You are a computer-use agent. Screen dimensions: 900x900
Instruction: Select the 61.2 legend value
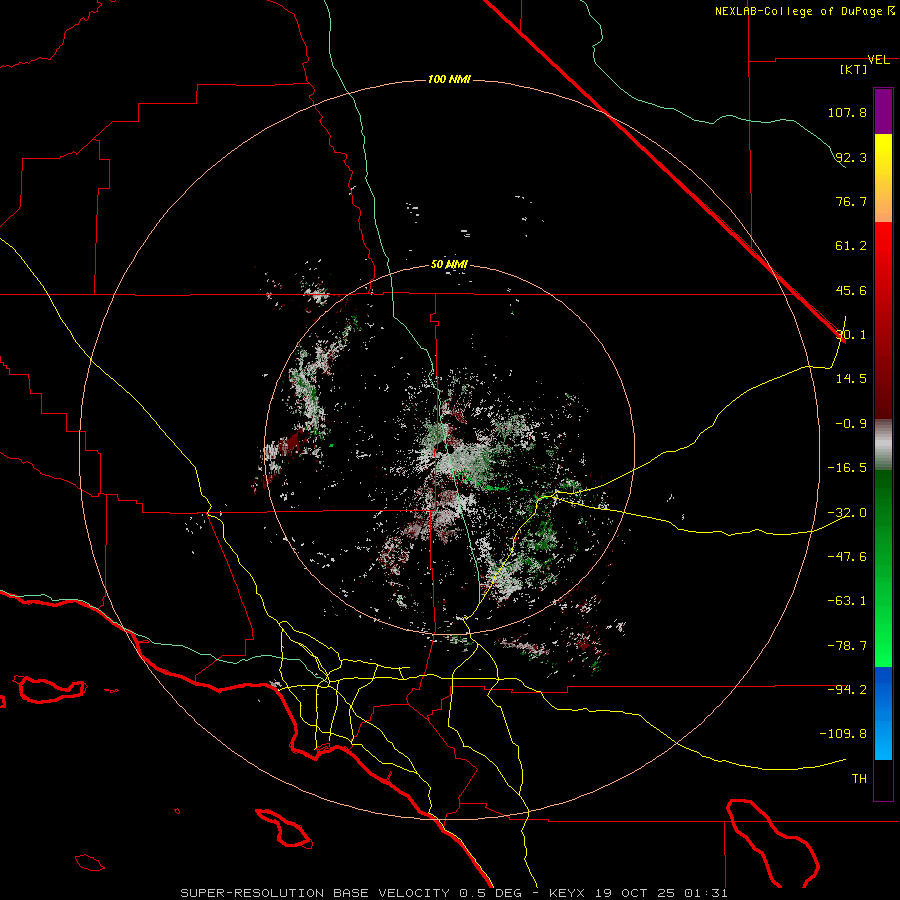coord(851,246)
